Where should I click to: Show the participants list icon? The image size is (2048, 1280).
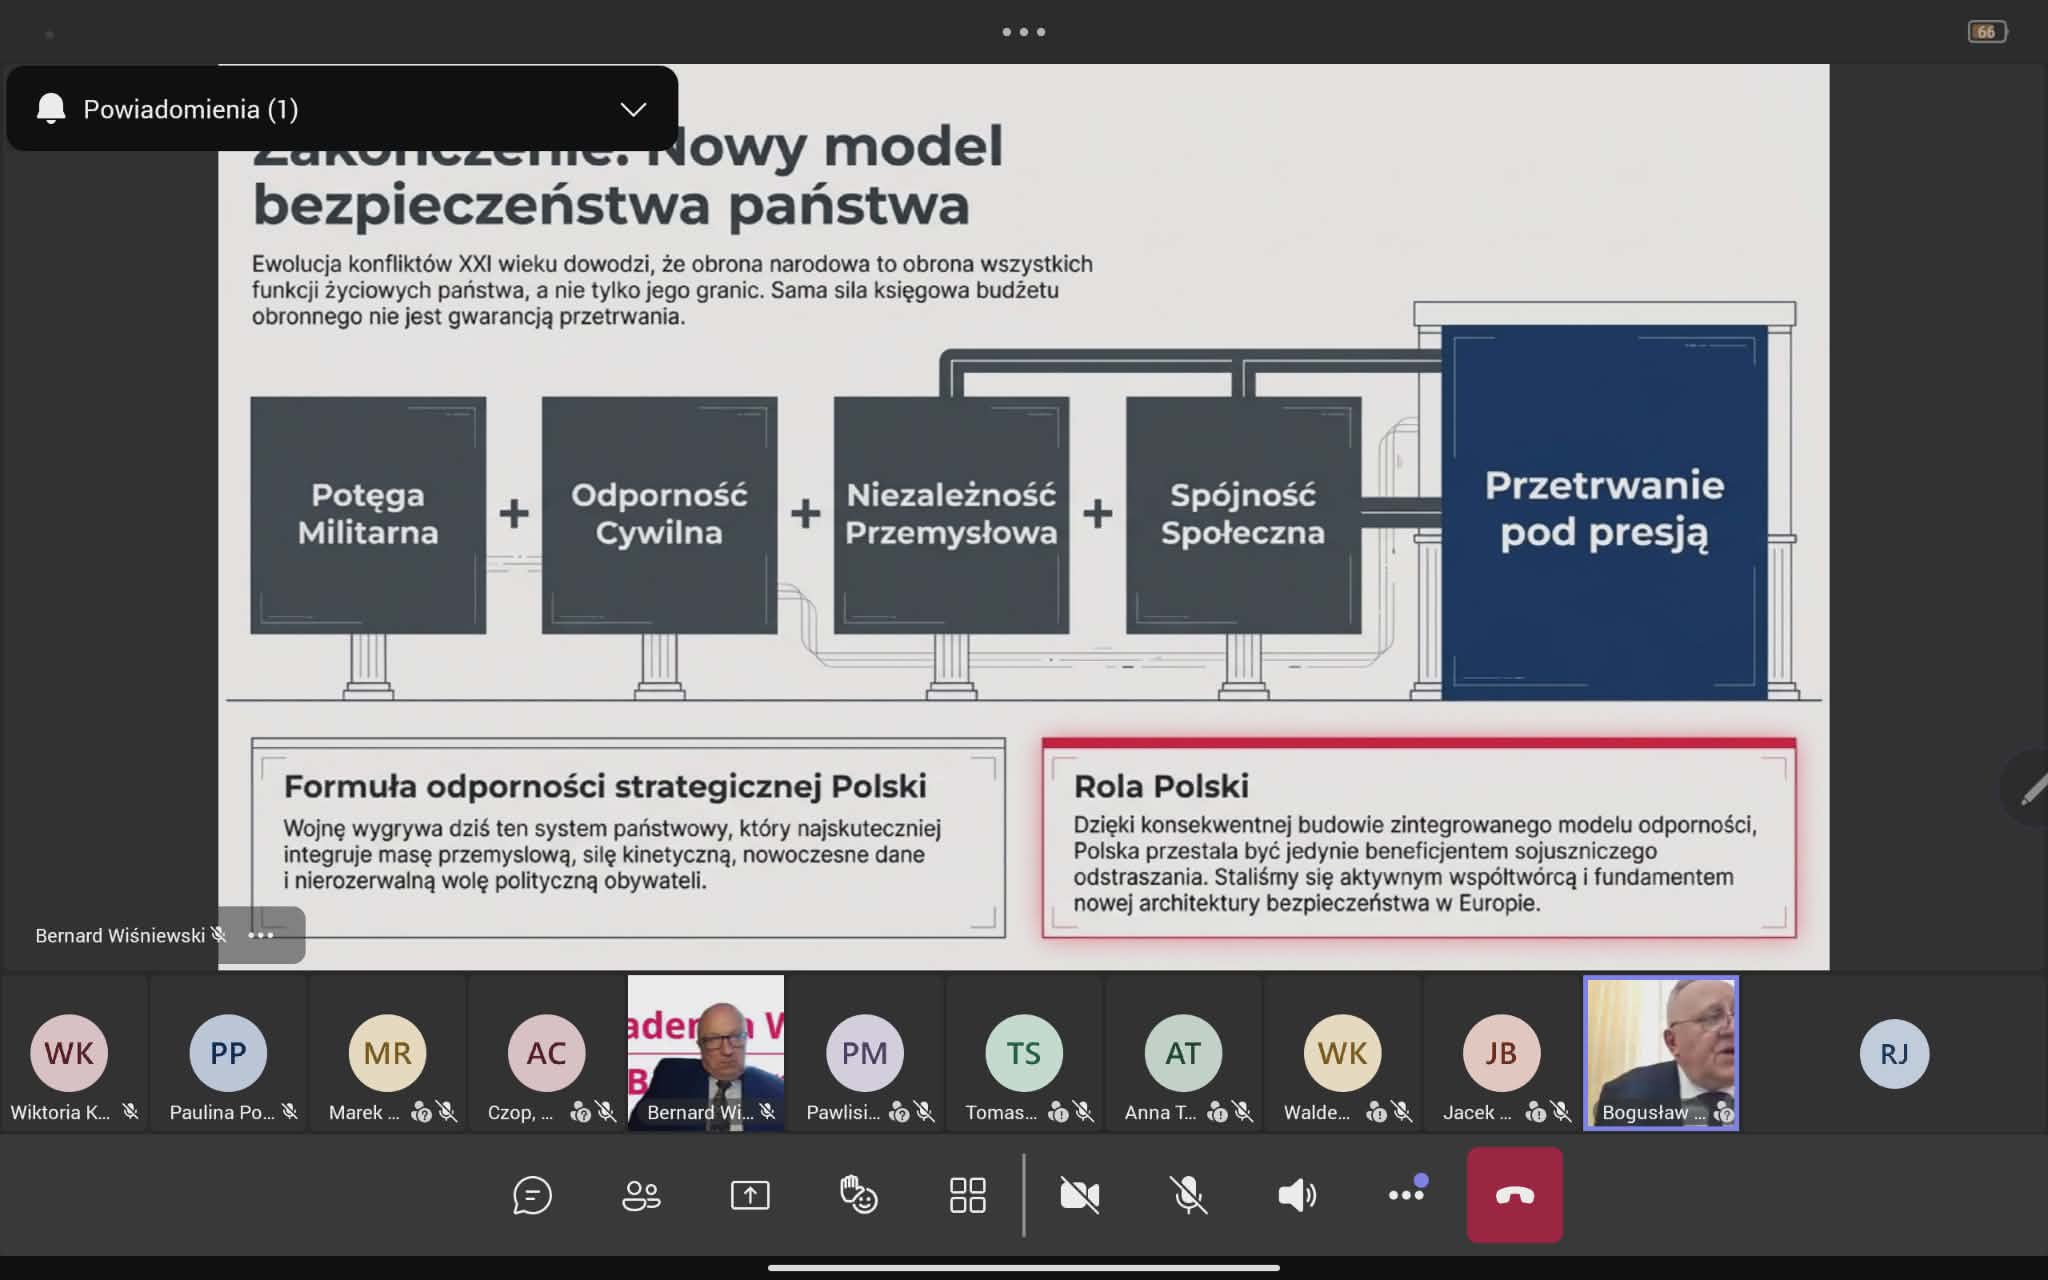click(641, 1195)
